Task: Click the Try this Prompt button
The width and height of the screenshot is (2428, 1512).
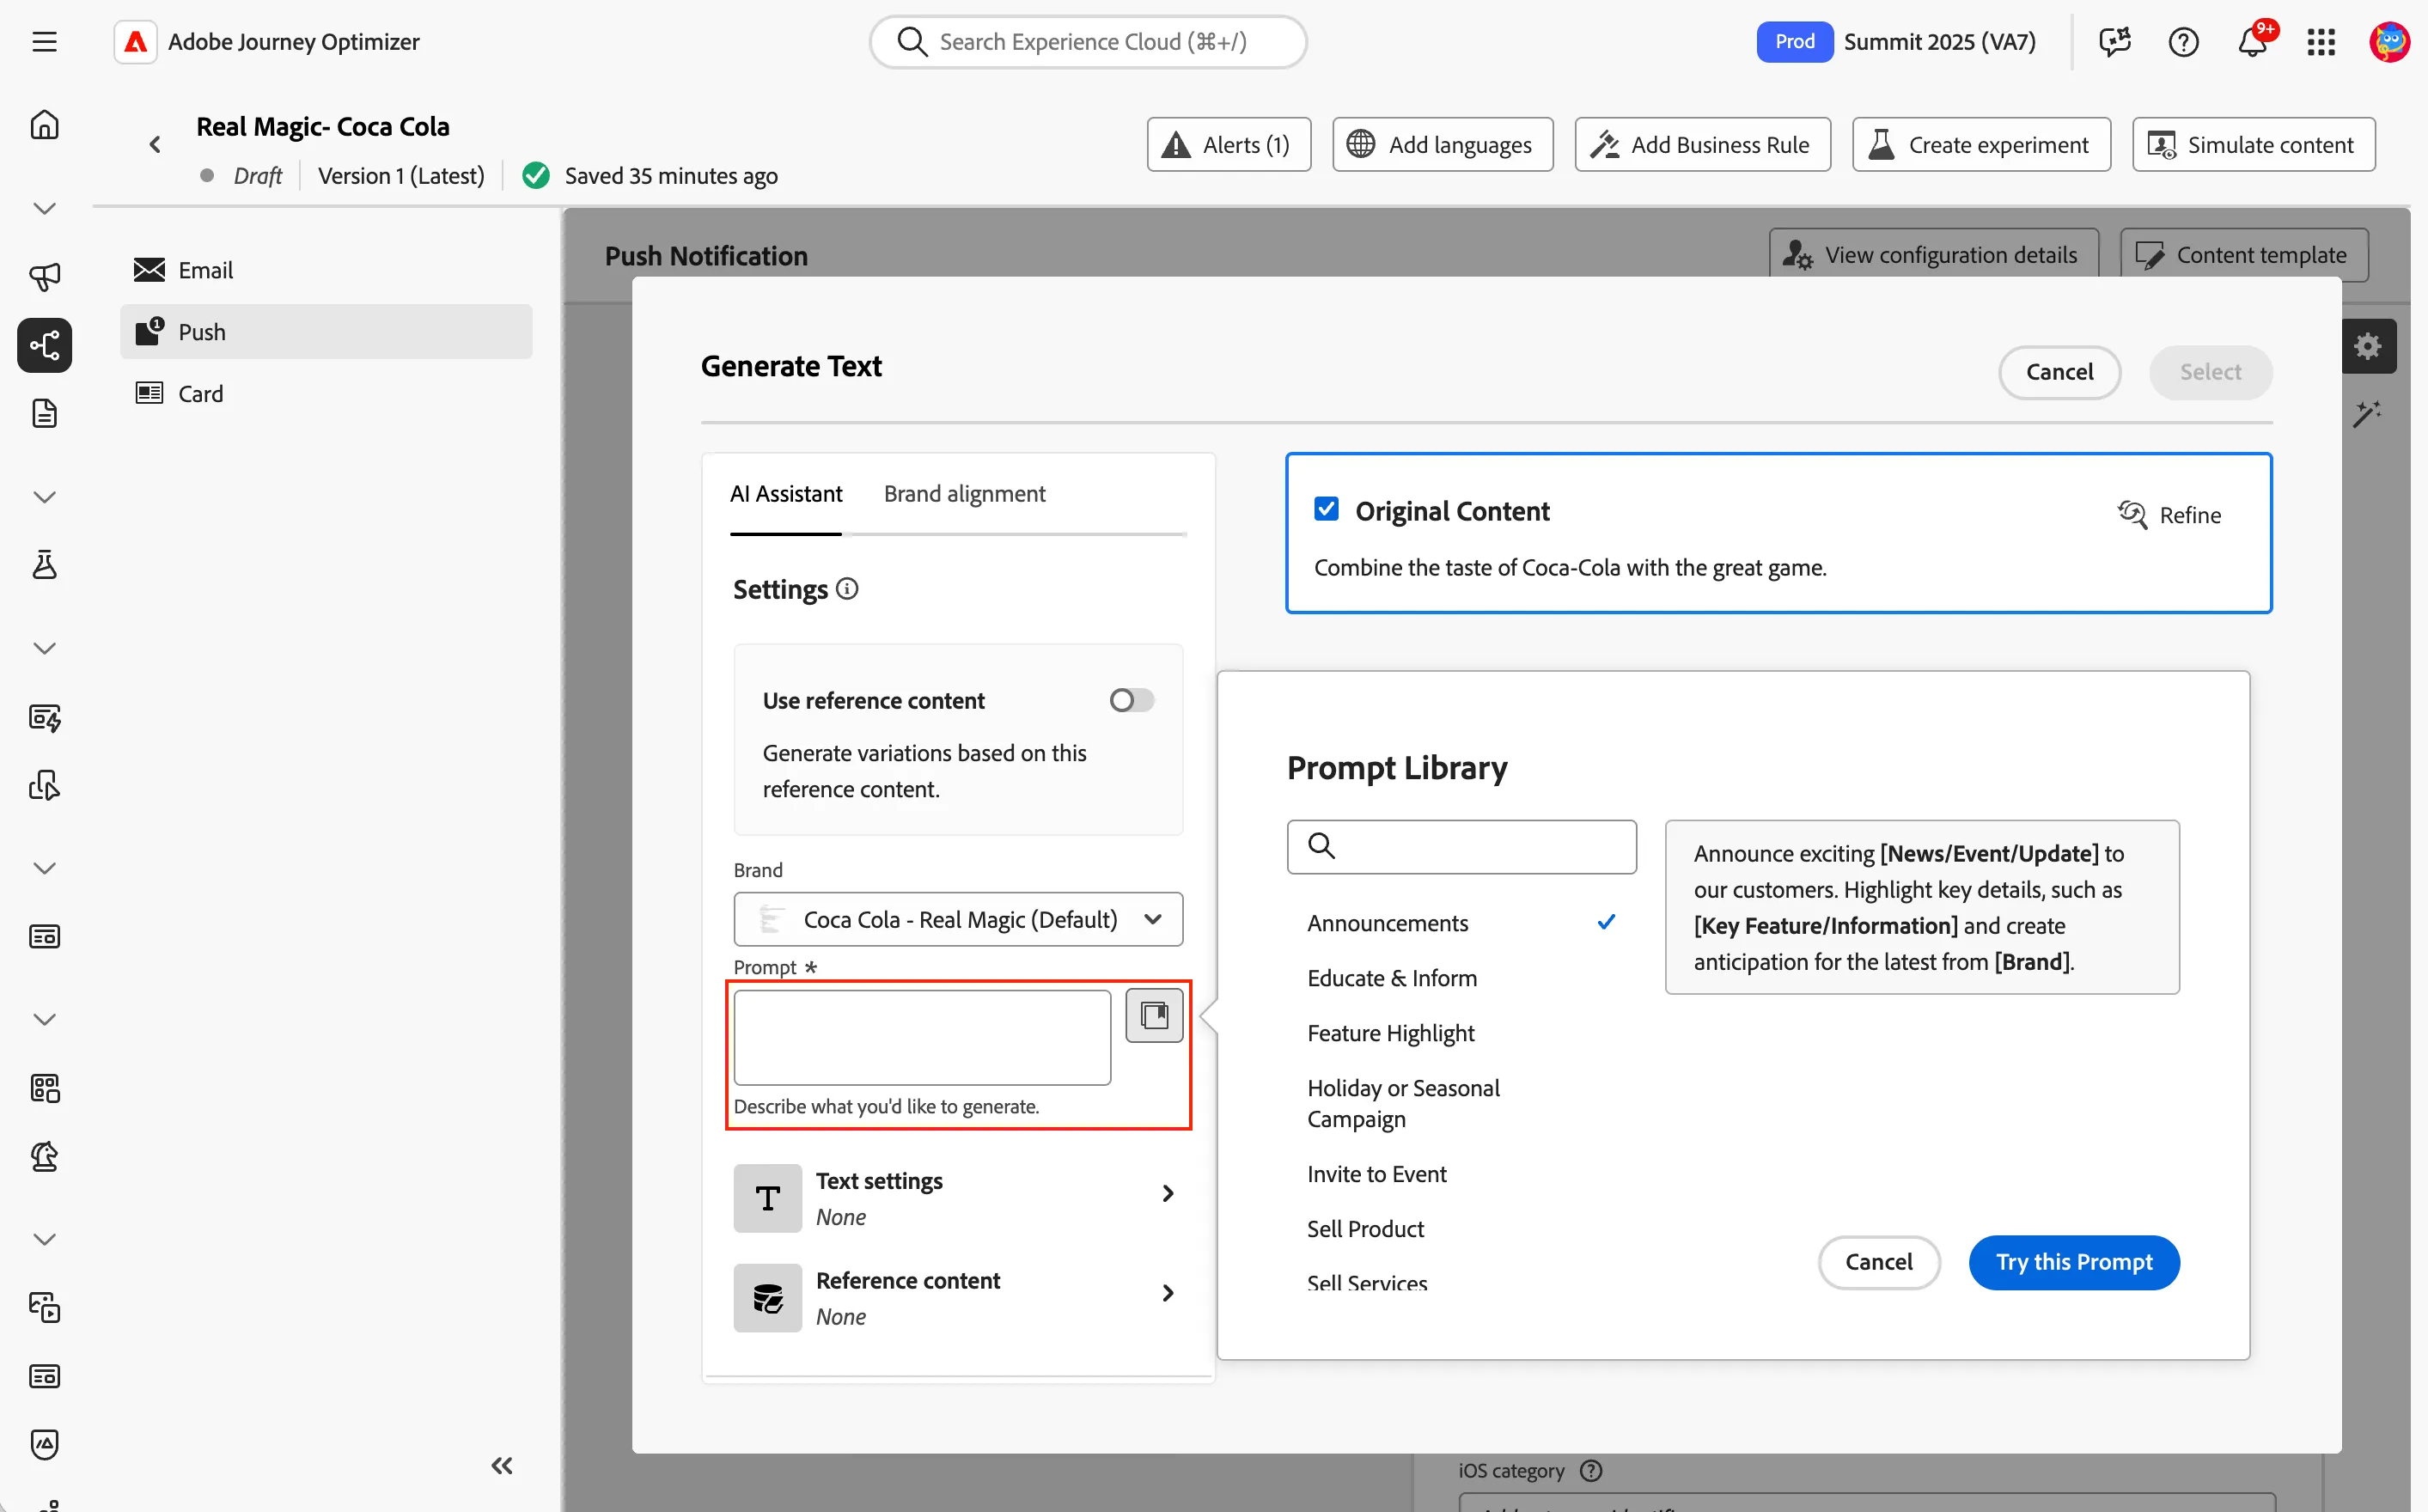Action: [2074, 1262]
